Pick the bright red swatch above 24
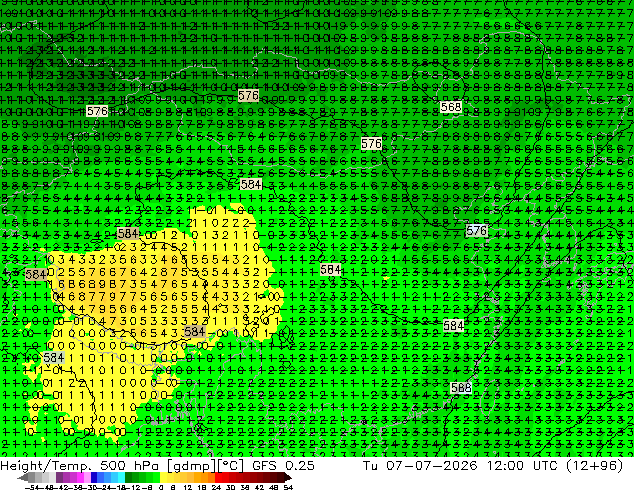Screen dimensions: 634x490 pyautogui.click(x=219, y=477)
